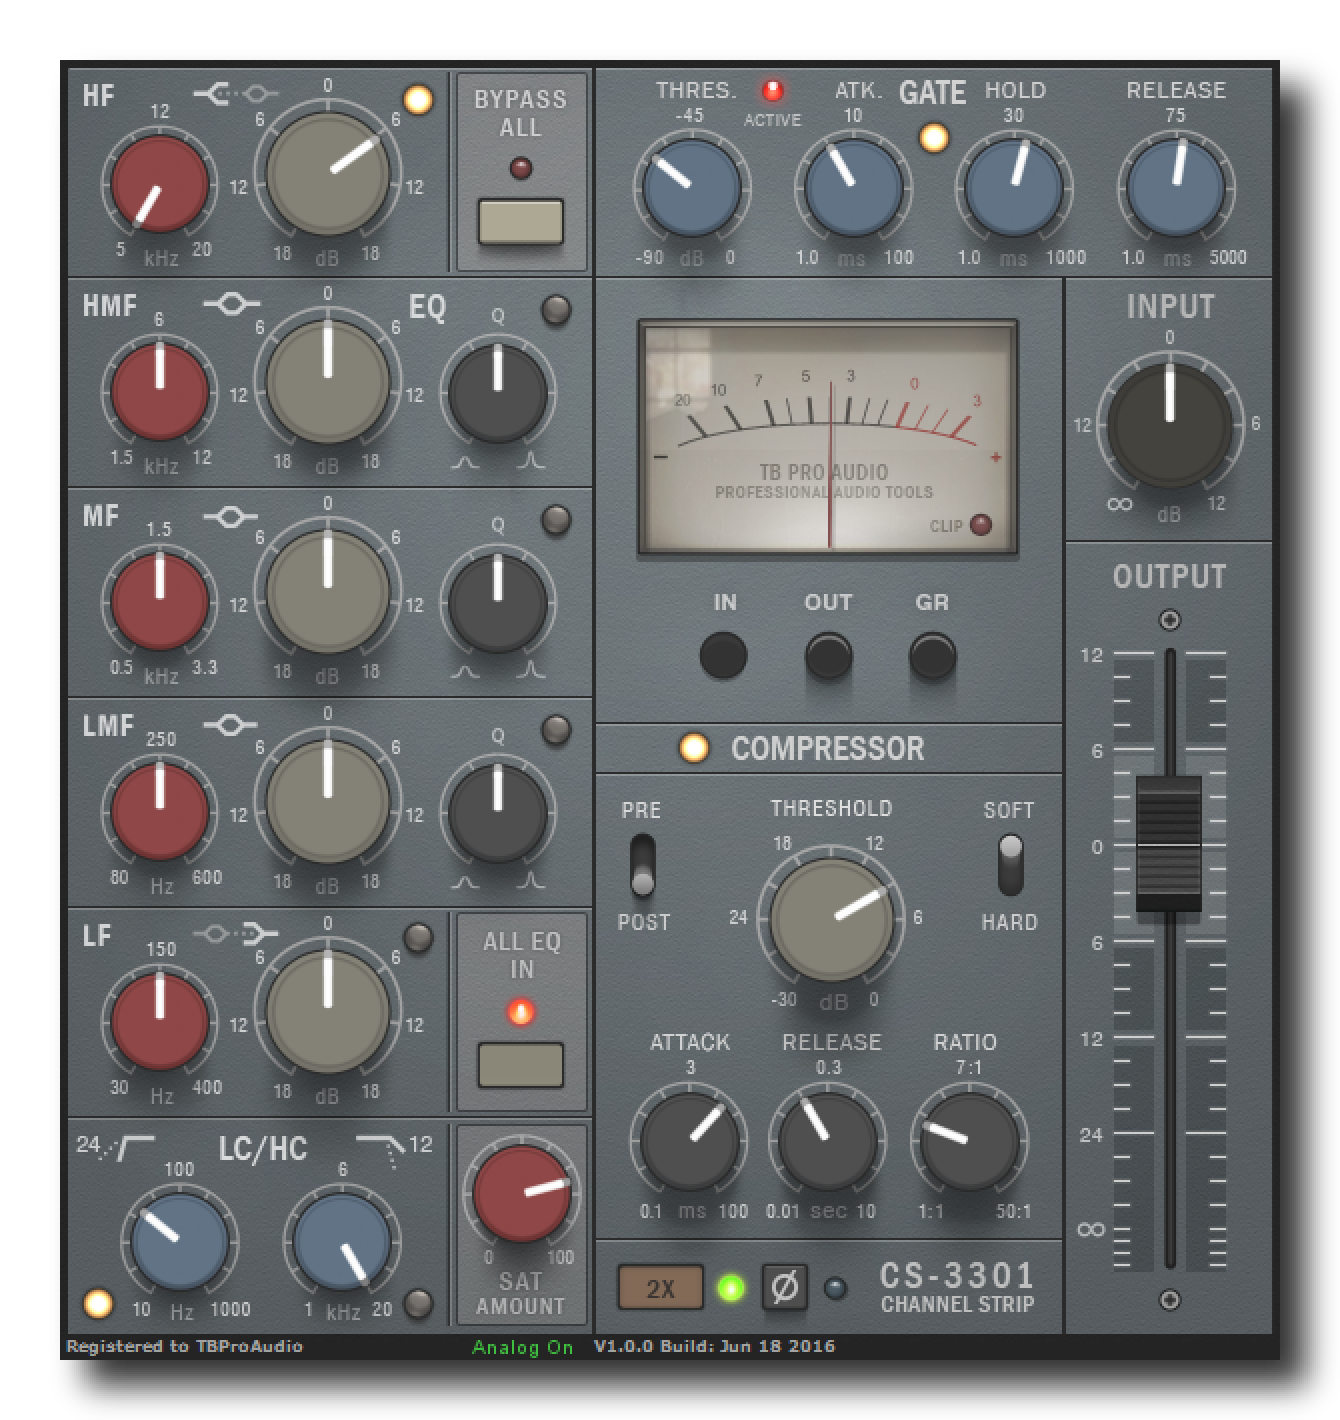Click the LF gain knob
This screenshot has width=1340, height=1420.
[327, 1012]
